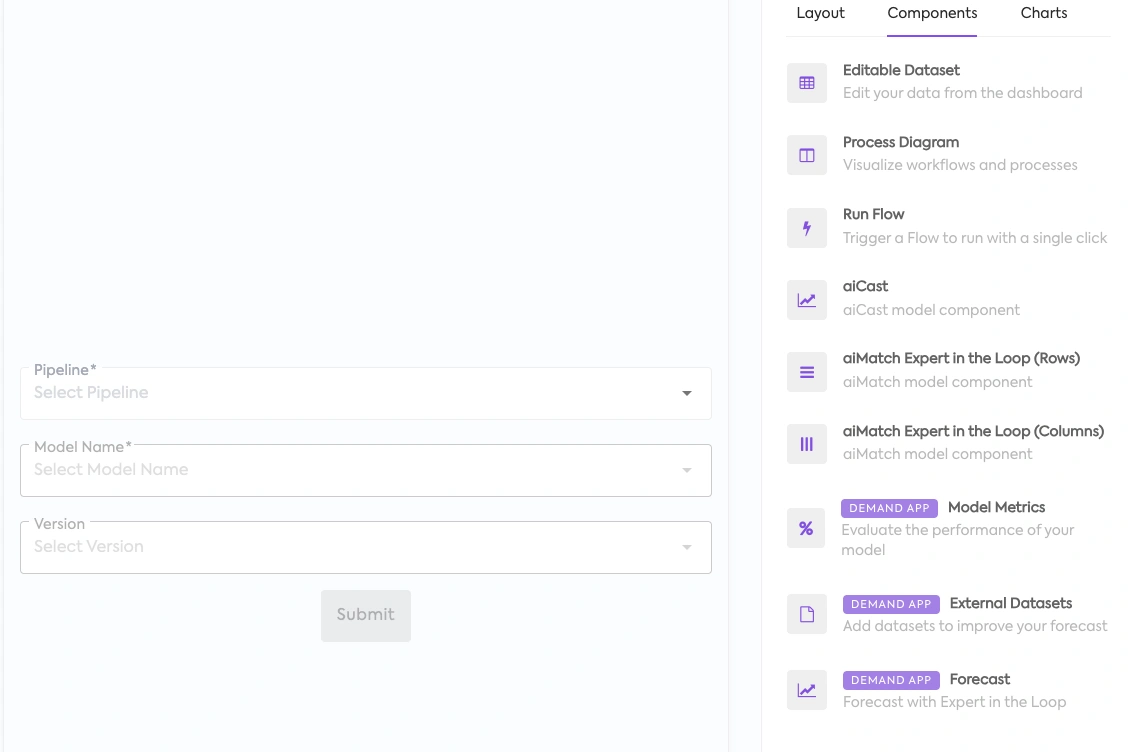The image size is (1130, 752).
Task: Click the Process Diagram icon
Action: 806,155
